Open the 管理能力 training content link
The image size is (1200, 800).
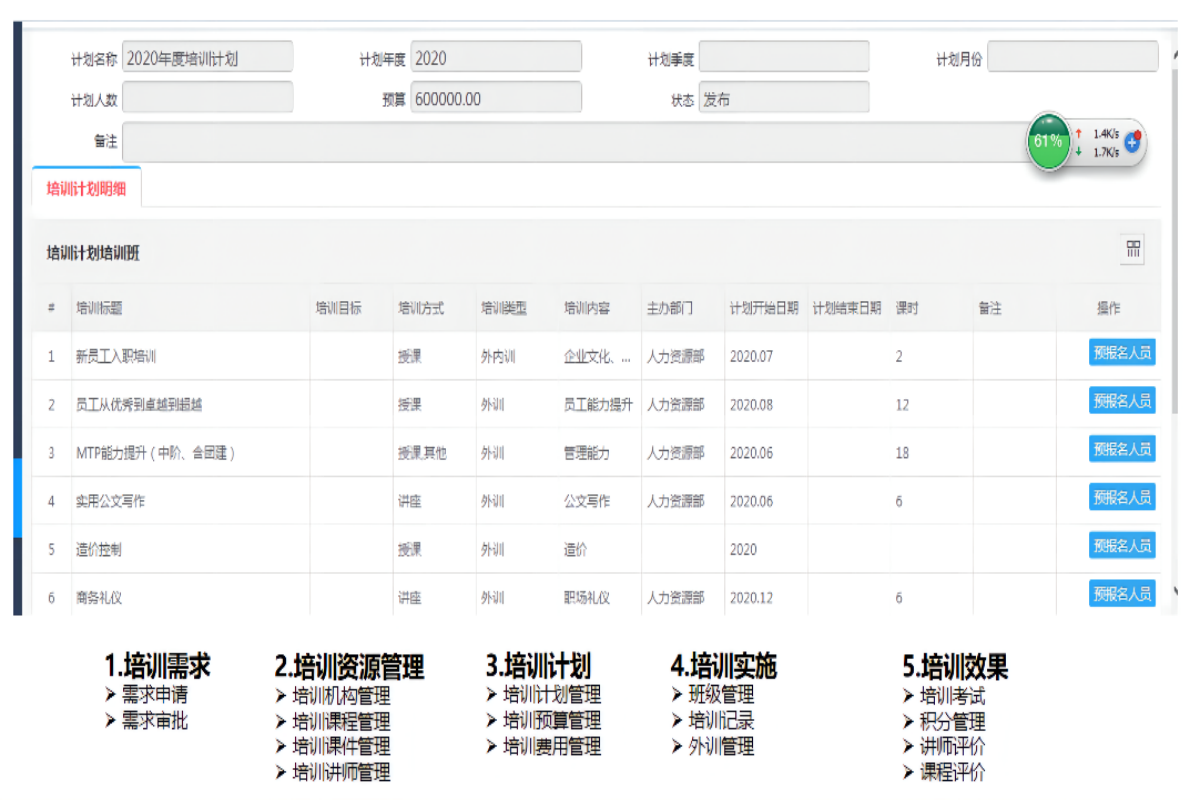587,453
